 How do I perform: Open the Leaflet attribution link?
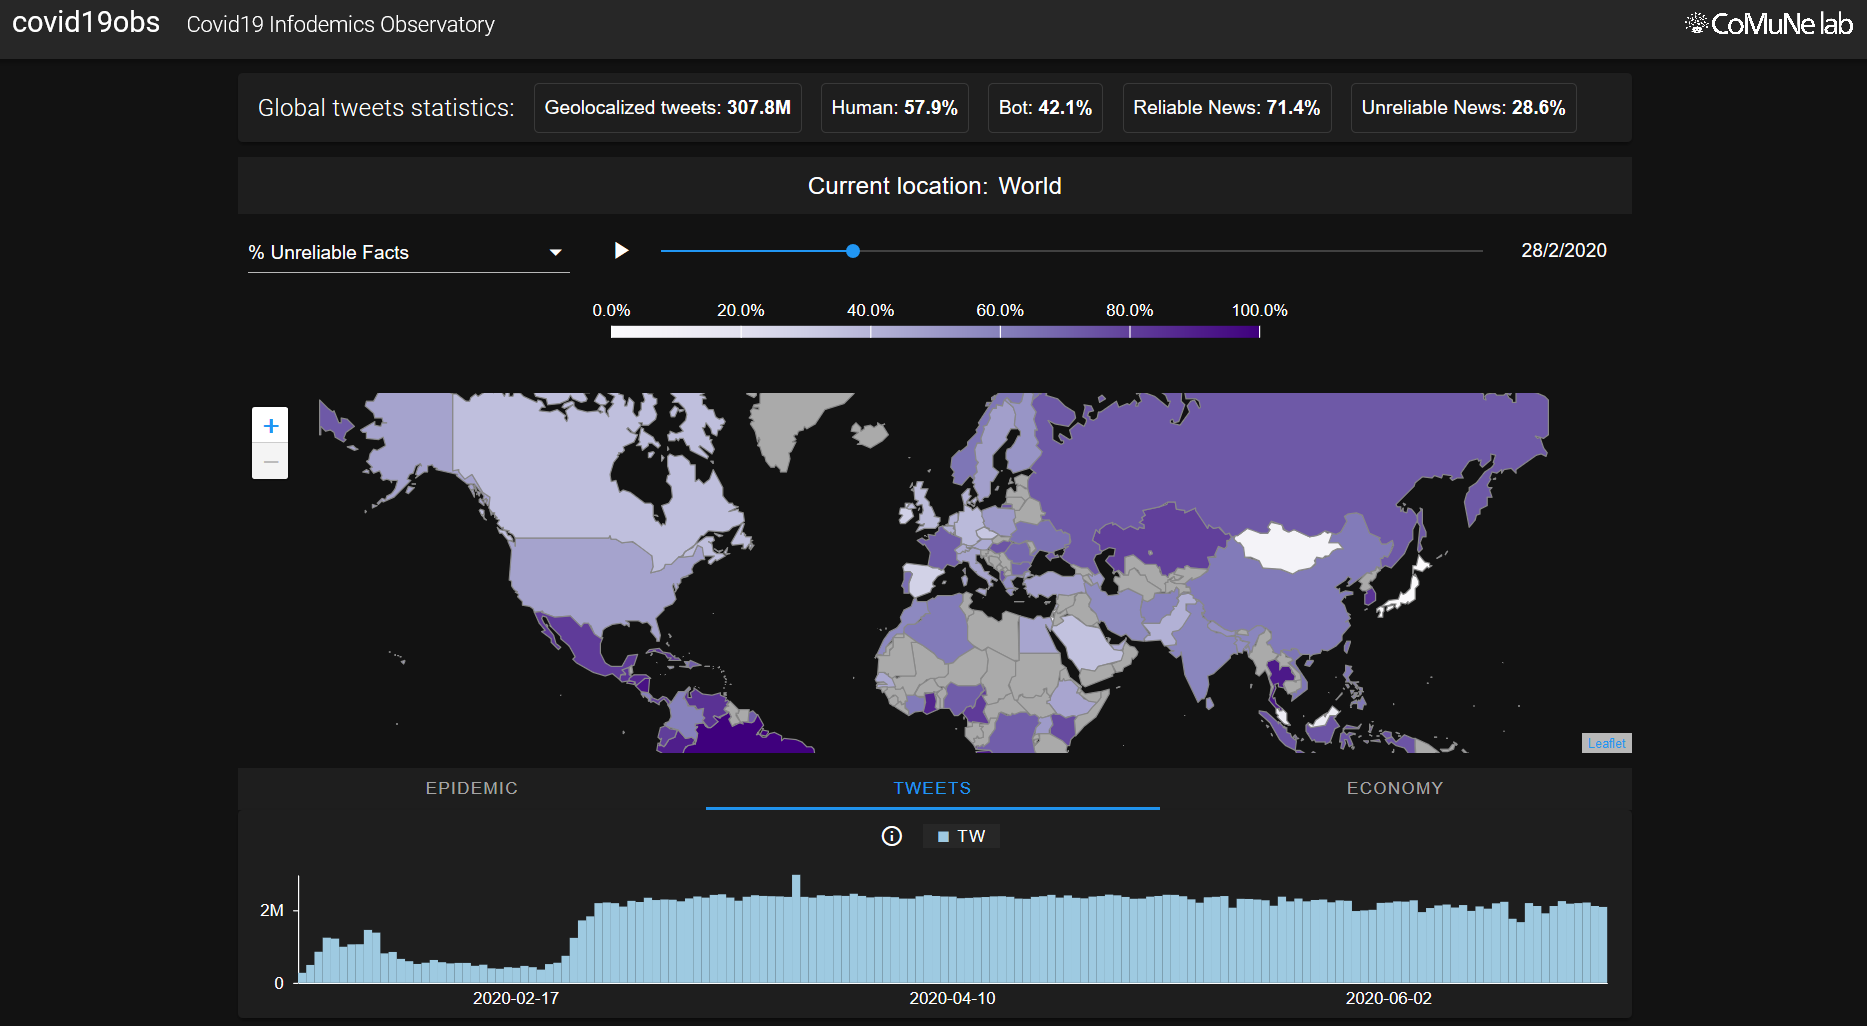[x=1606, y=743]
